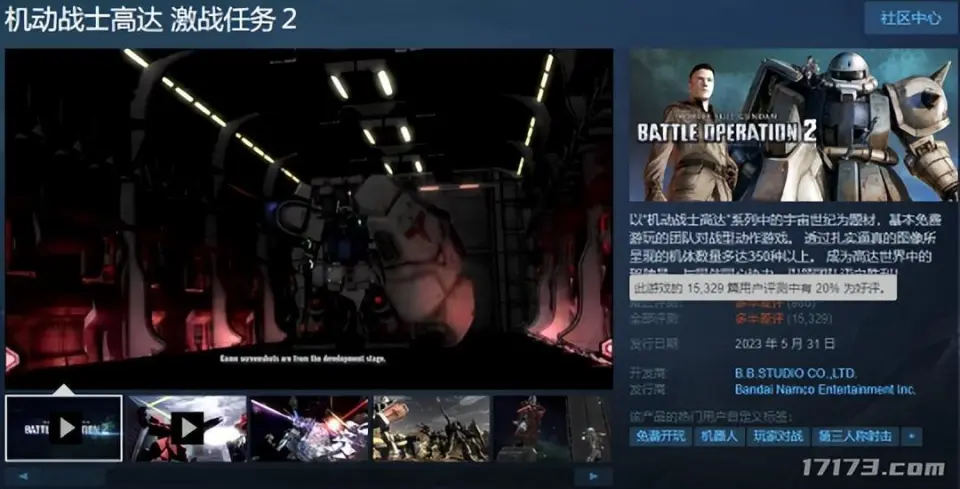Click the left scroll arrow under thumbnails
This screenshot has height=489, width=960.
(21, 476)
